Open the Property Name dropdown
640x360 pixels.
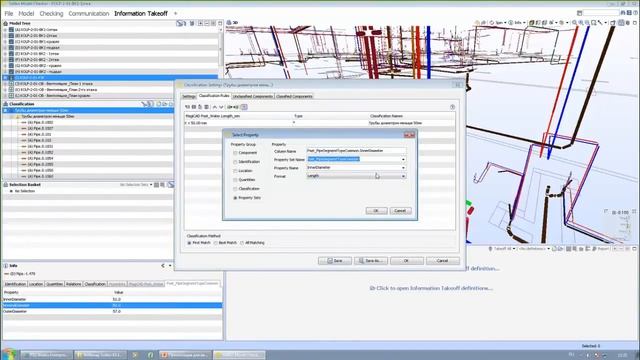pos(403,168)
